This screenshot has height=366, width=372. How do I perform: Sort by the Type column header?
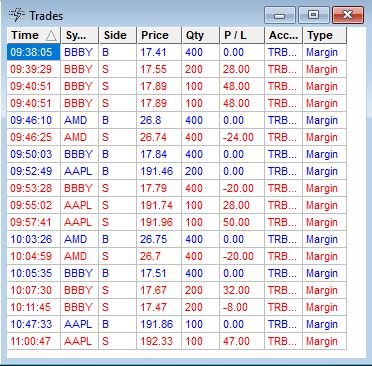(x=325, y=35)
